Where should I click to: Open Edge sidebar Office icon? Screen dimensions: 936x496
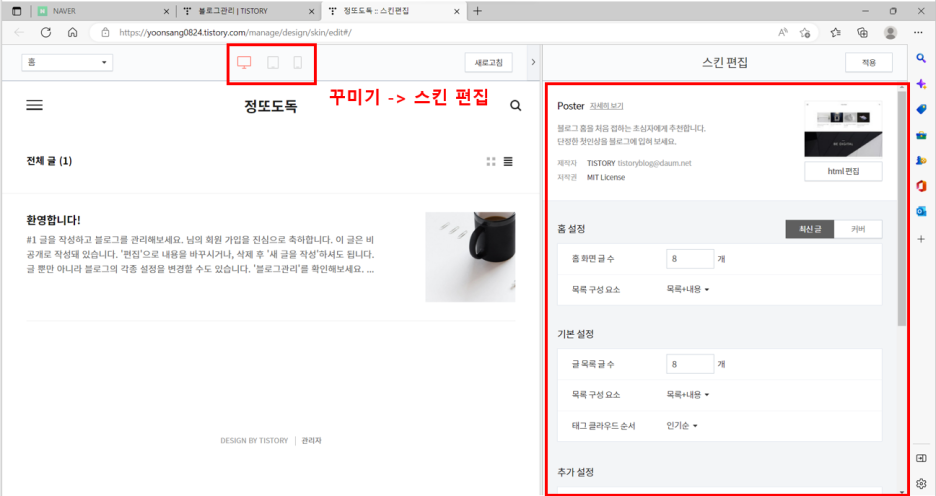click(x=921, y=187)
